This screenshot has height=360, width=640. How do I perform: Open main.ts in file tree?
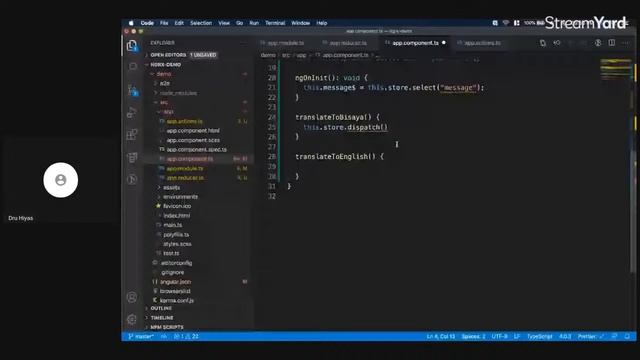pos(173,225)
